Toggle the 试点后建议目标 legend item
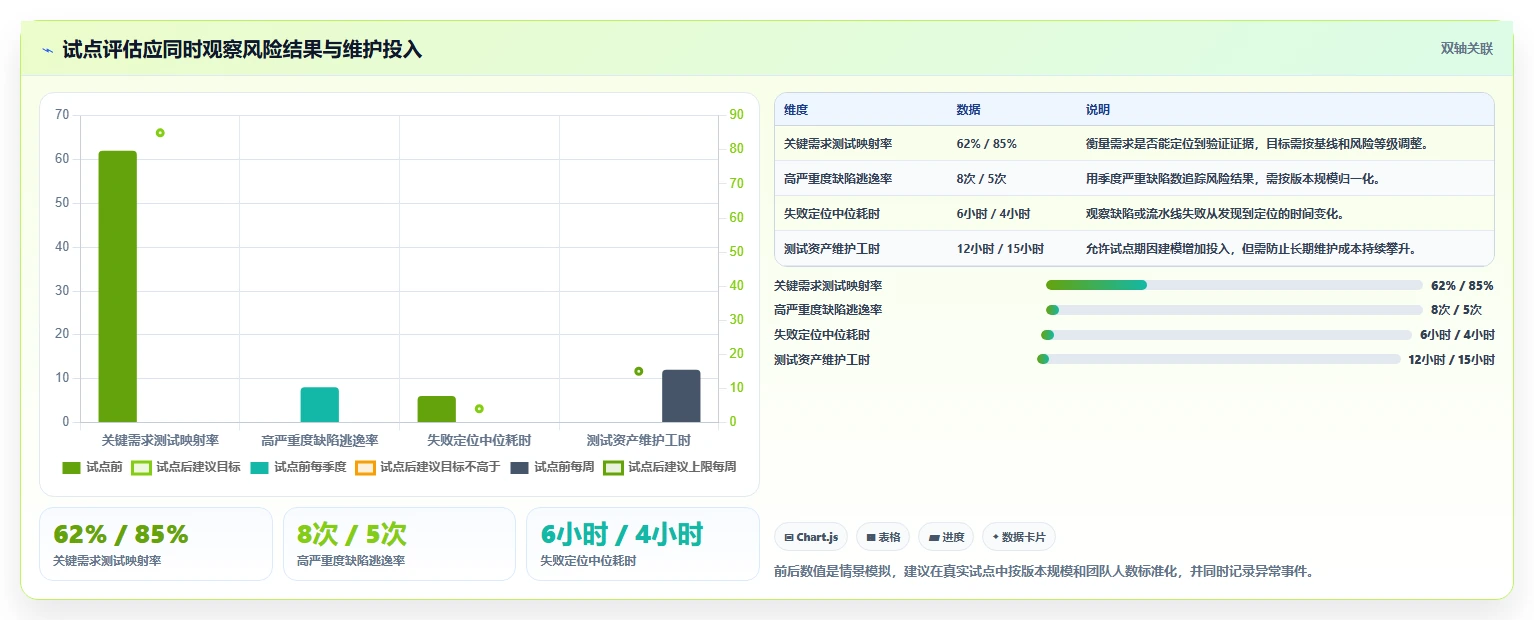The height and width of the screenshot is (620, 1534). pyautogui.click(x=186, y=467)
